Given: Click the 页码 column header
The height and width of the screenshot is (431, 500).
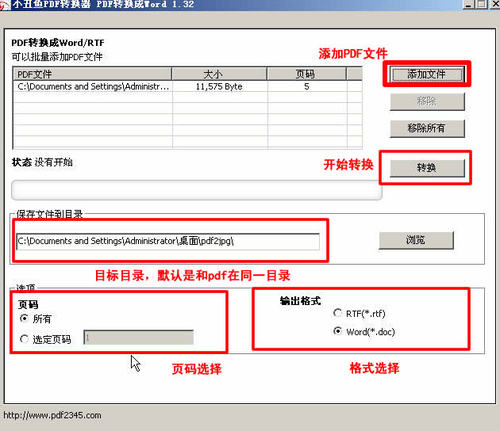Looking at the screenshot, I should point(306,74).
